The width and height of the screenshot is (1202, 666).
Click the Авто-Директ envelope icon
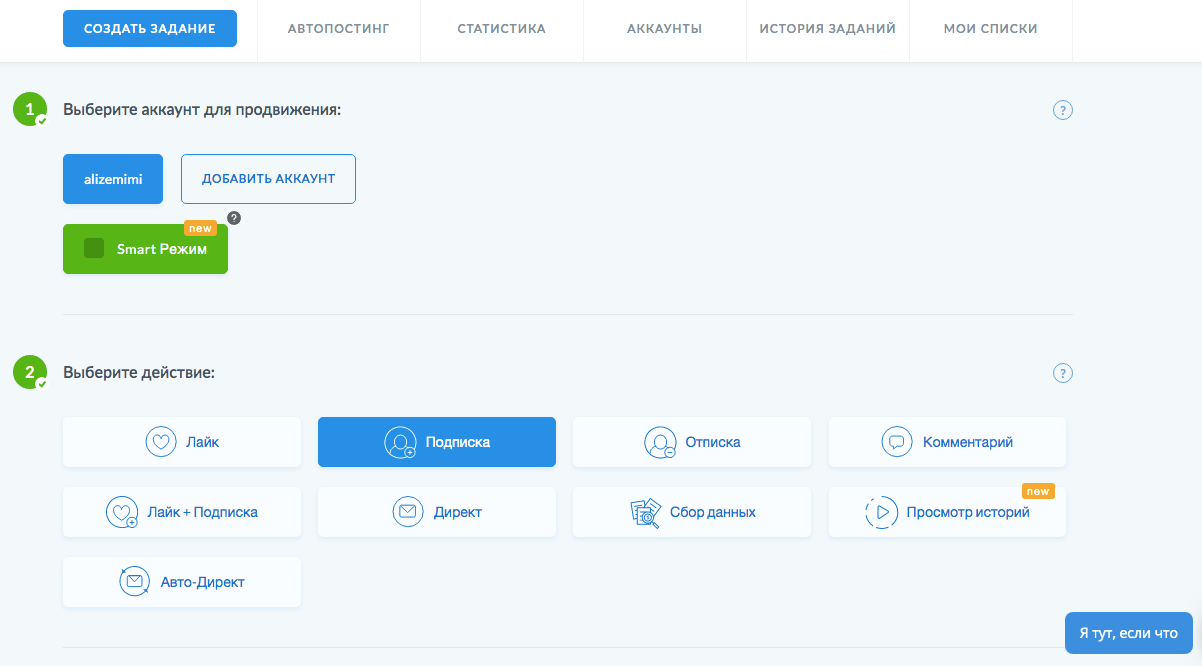134,582
